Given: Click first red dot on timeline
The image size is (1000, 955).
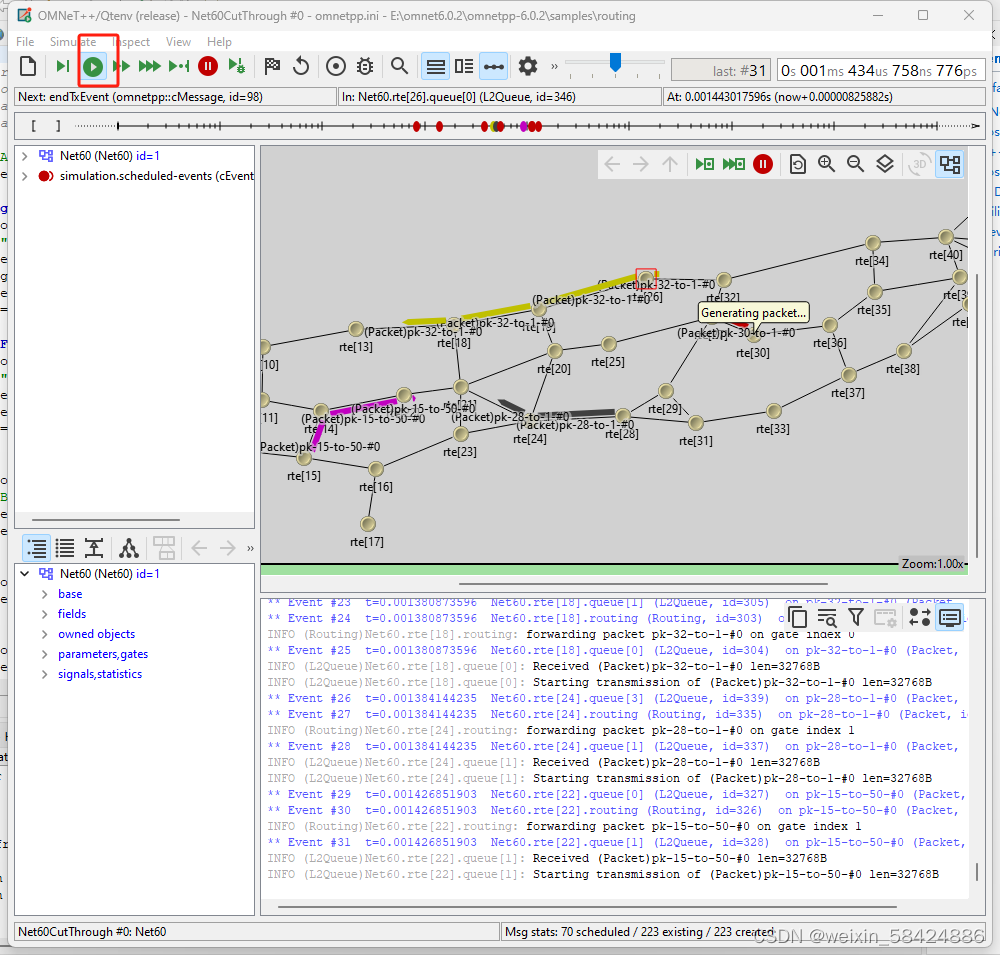Looking at the screenshot, I should [x=417, y=126].
